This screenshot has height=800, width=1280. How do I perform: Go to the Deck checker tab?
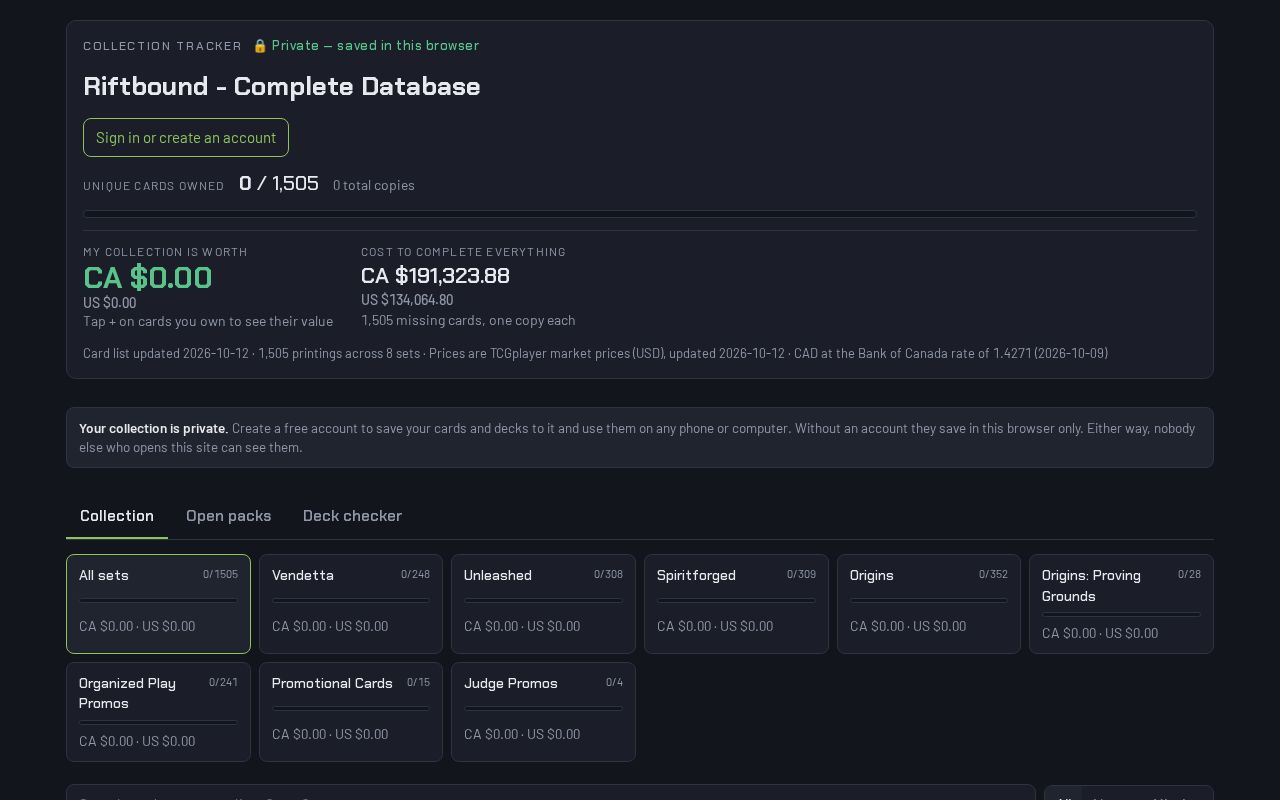click(x=352, y=516)
